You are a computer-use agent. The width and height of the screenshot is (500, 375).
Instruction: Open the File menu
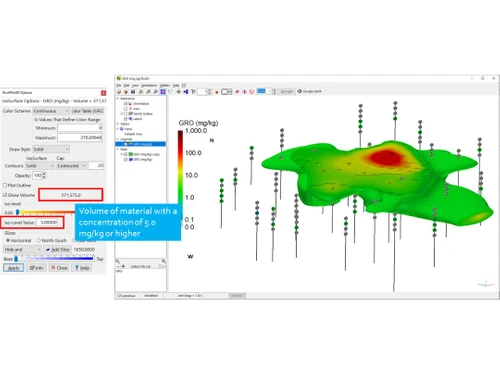[x=119, y=85]
